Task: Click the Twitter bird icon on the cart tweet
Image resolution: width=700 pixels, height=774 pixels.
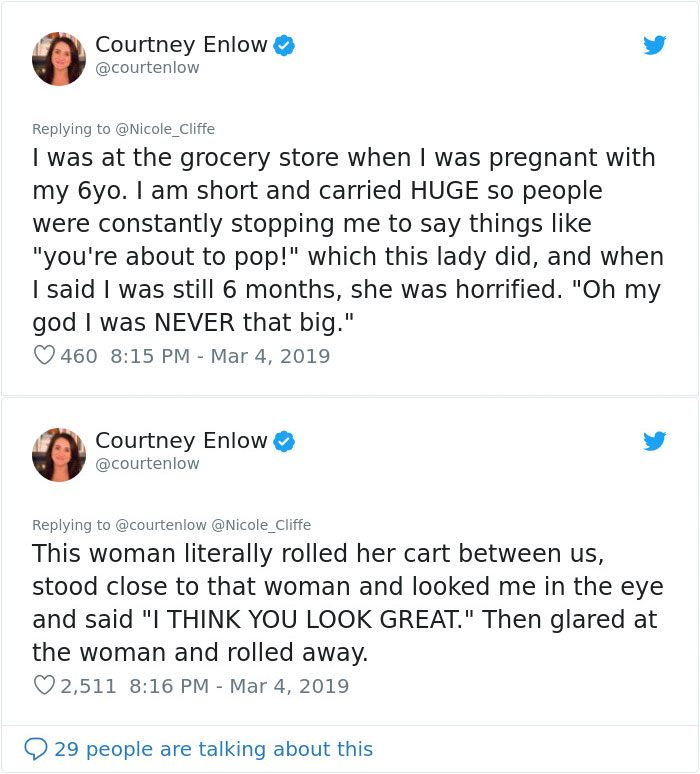Action: 655,441
